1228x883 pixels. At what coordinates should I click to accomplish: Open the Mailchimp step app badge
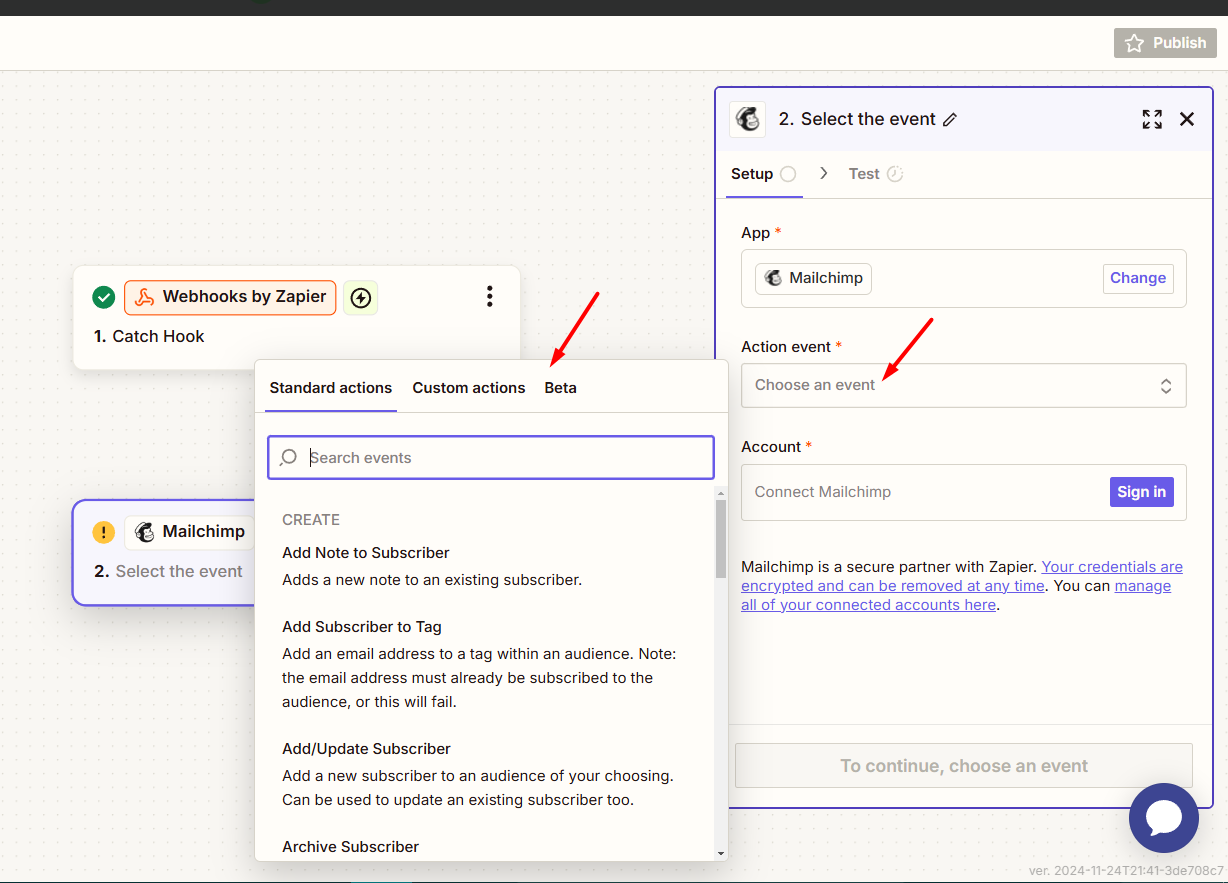190,532
